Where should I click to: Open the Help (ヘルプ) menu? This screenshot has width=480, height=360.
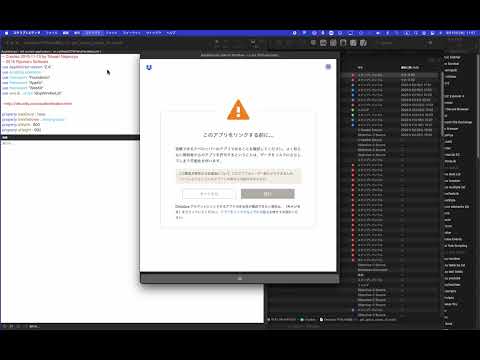(171, 33)
